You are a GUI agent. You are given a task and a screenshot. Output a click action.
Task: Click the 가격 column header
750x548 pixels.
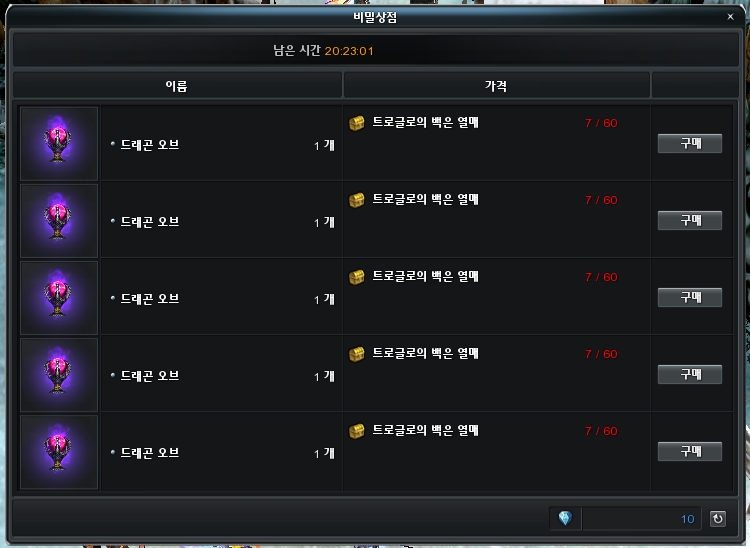(496, 86)
